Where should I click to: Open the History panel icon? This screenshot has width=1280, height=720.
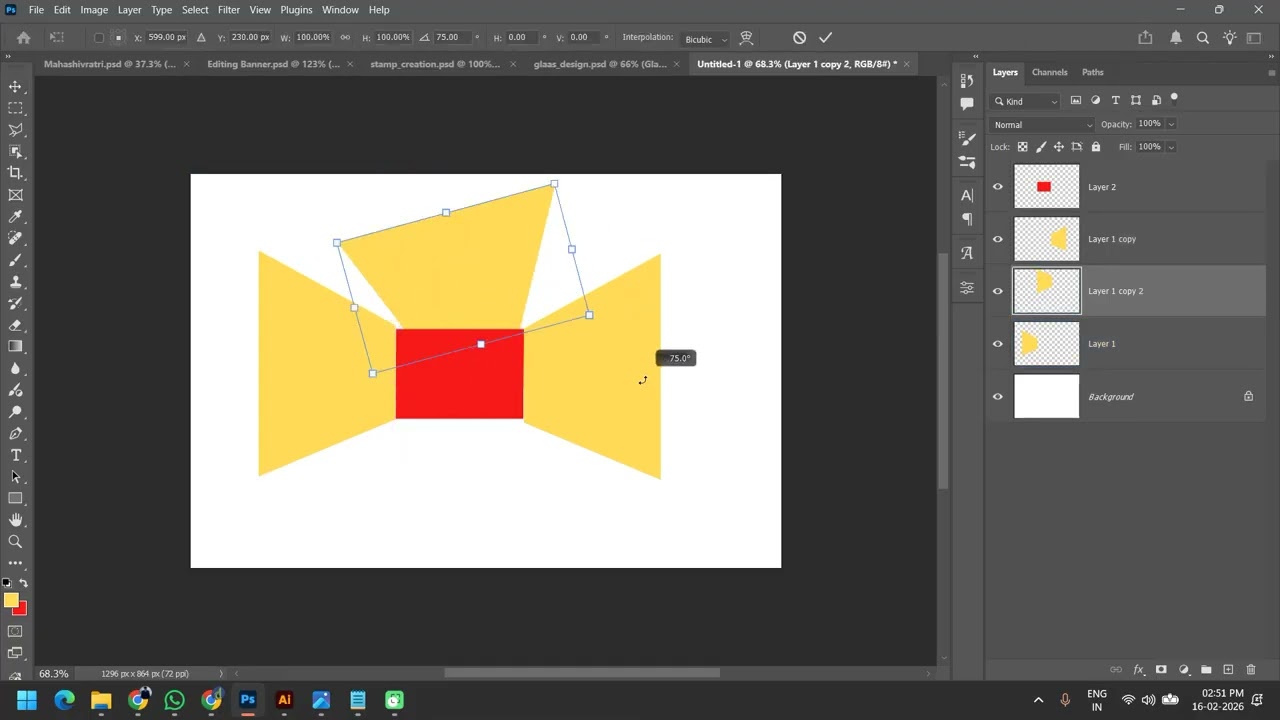967,81
